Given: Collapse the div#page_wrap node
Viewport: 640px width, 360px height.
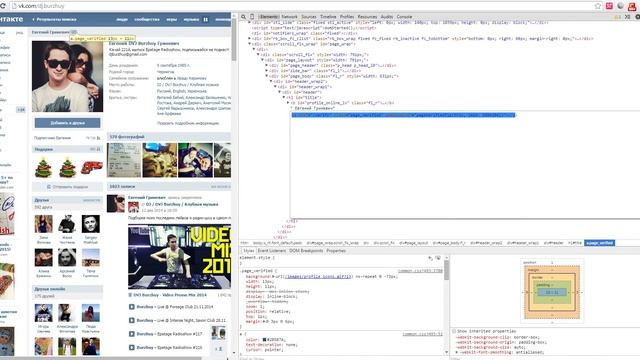Looking at the screenshot, I should click(249, 44).
